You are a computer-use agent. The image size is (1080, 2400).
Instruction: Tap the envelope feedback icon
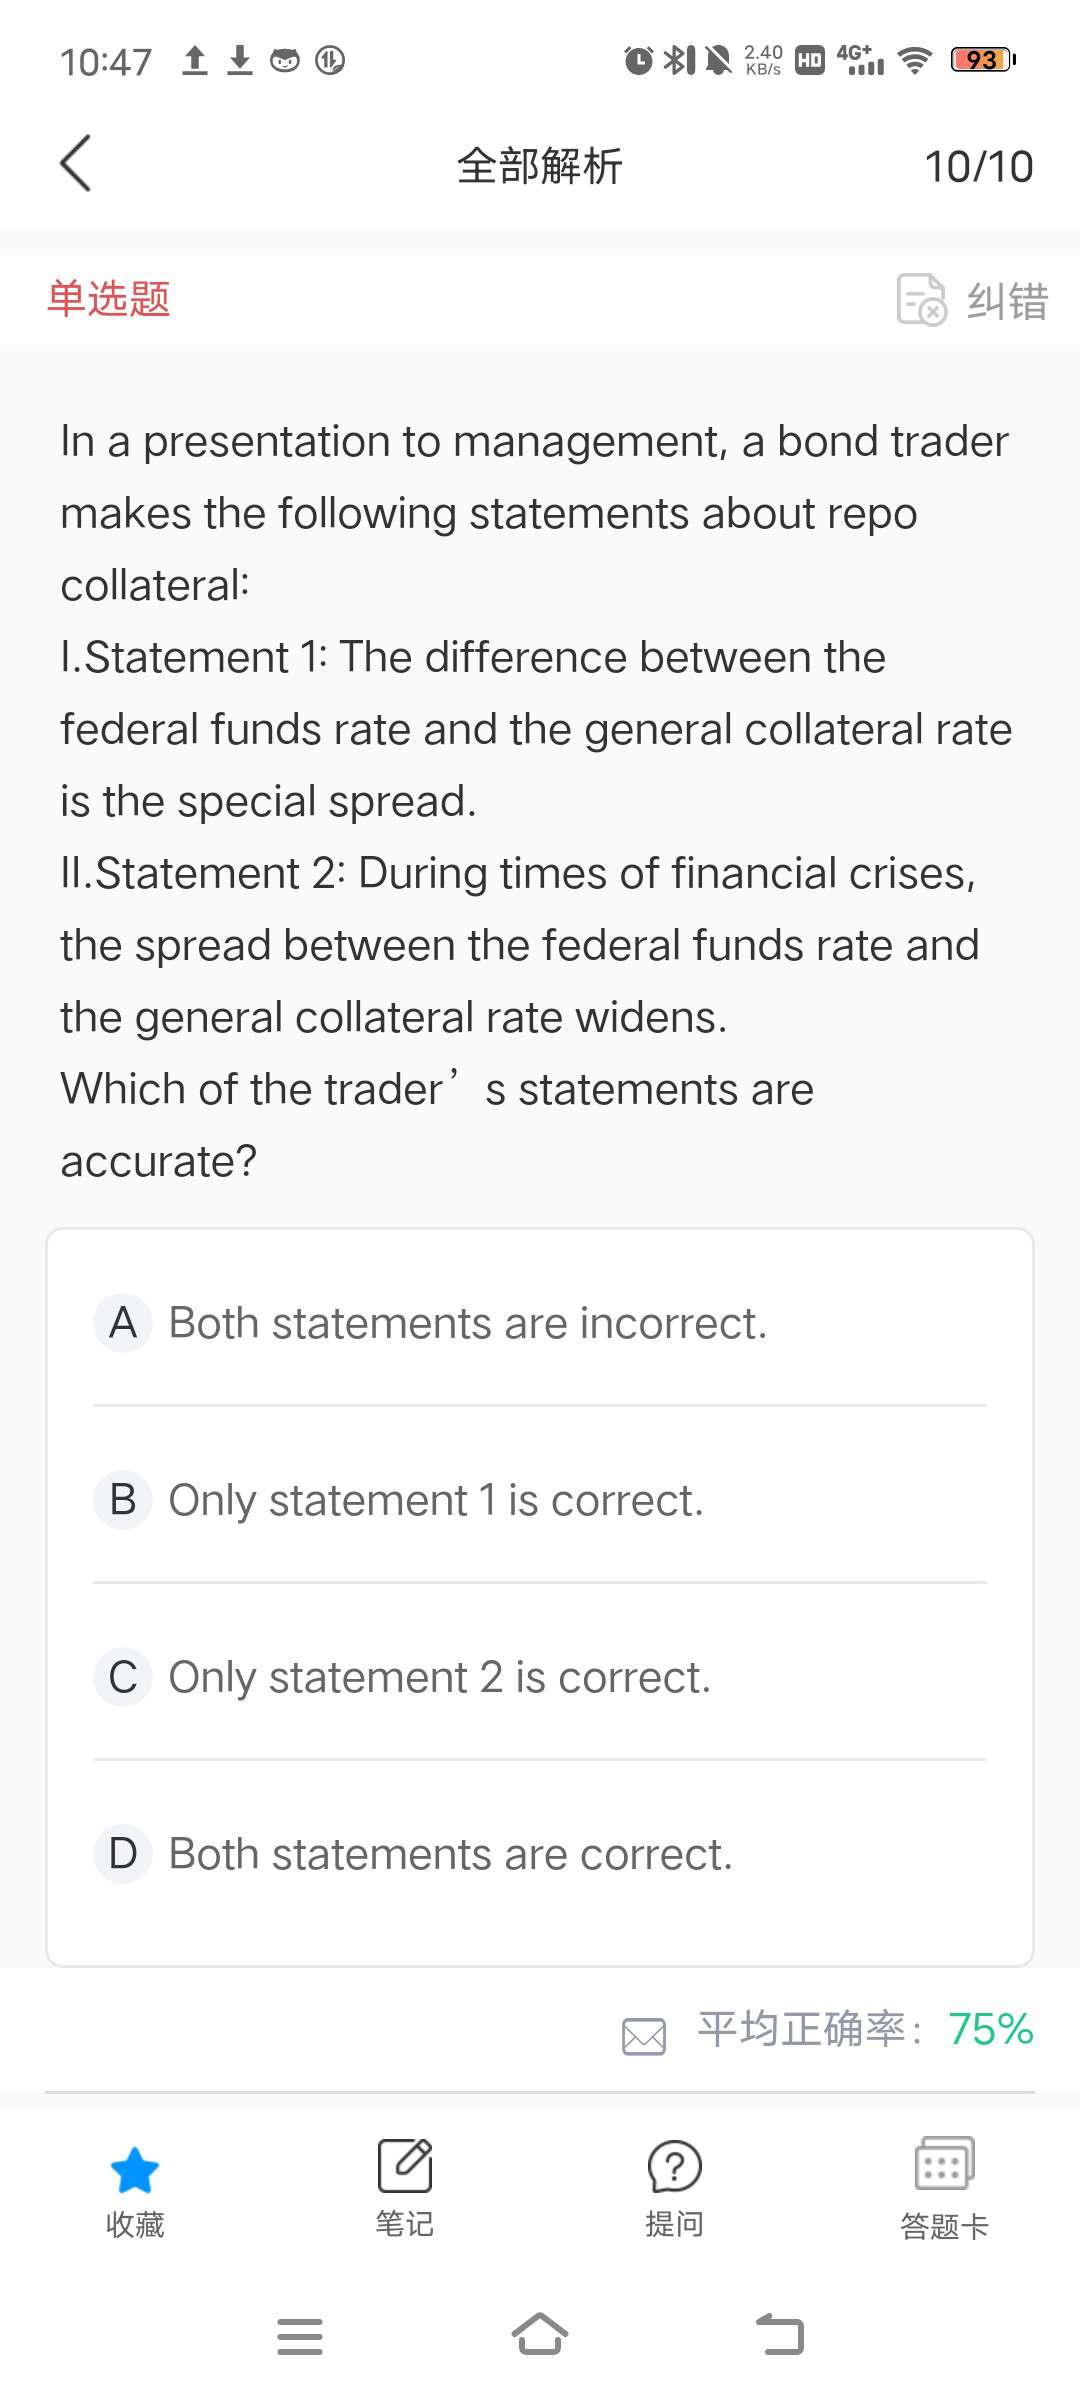[x=644, y=2036]
